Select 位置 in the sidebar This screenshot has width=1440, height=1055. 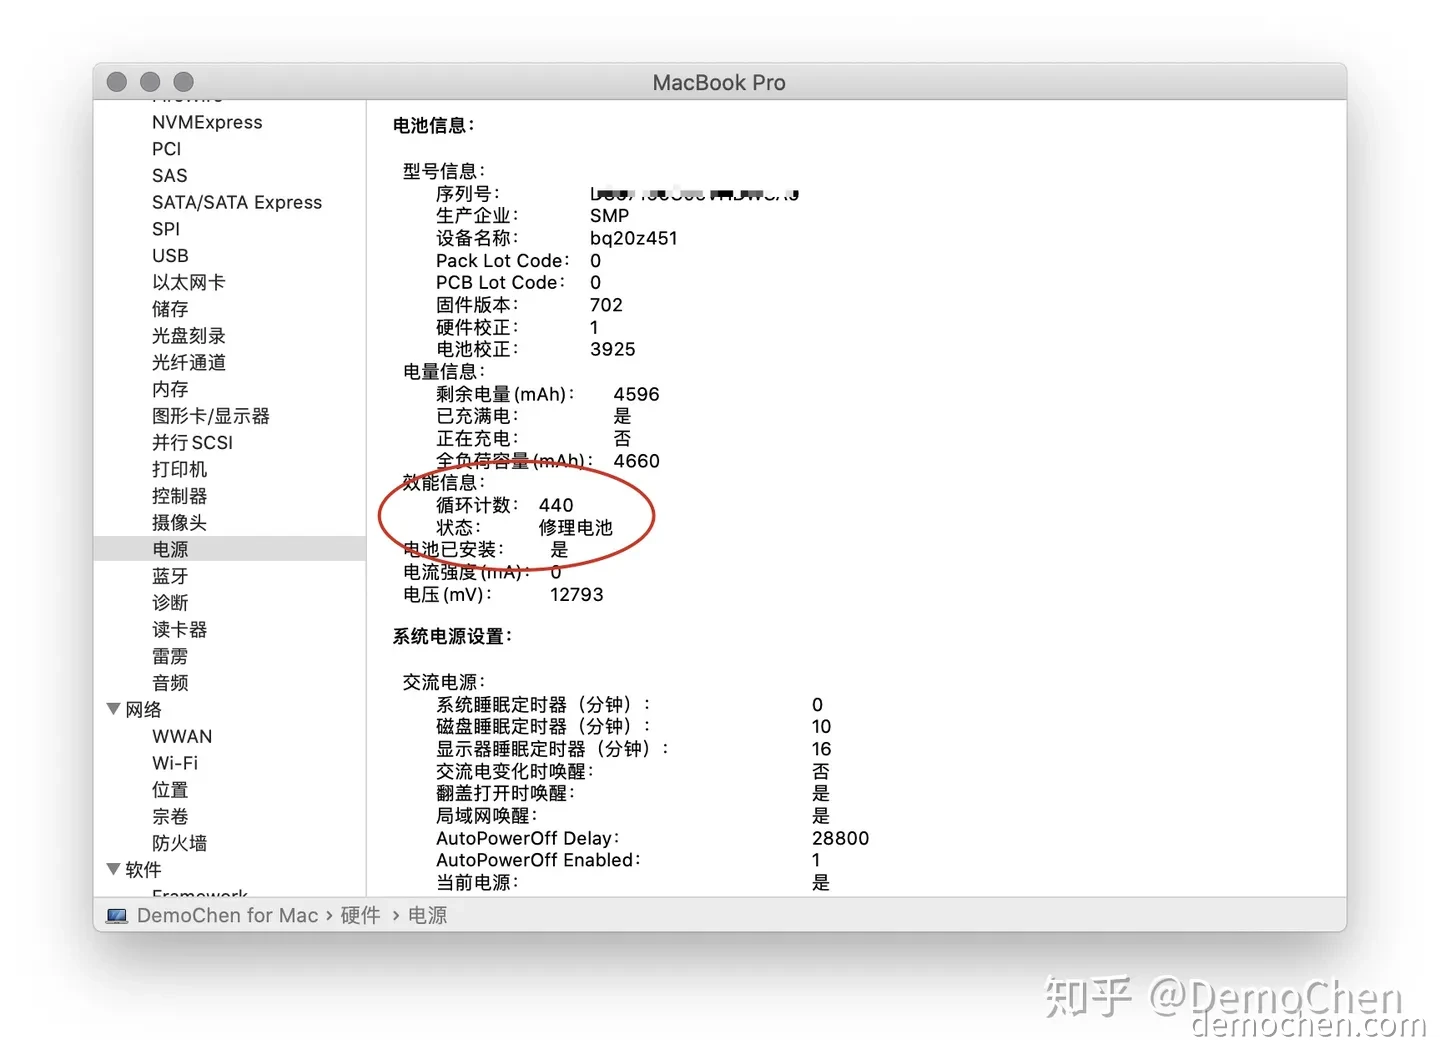point(170,790)
